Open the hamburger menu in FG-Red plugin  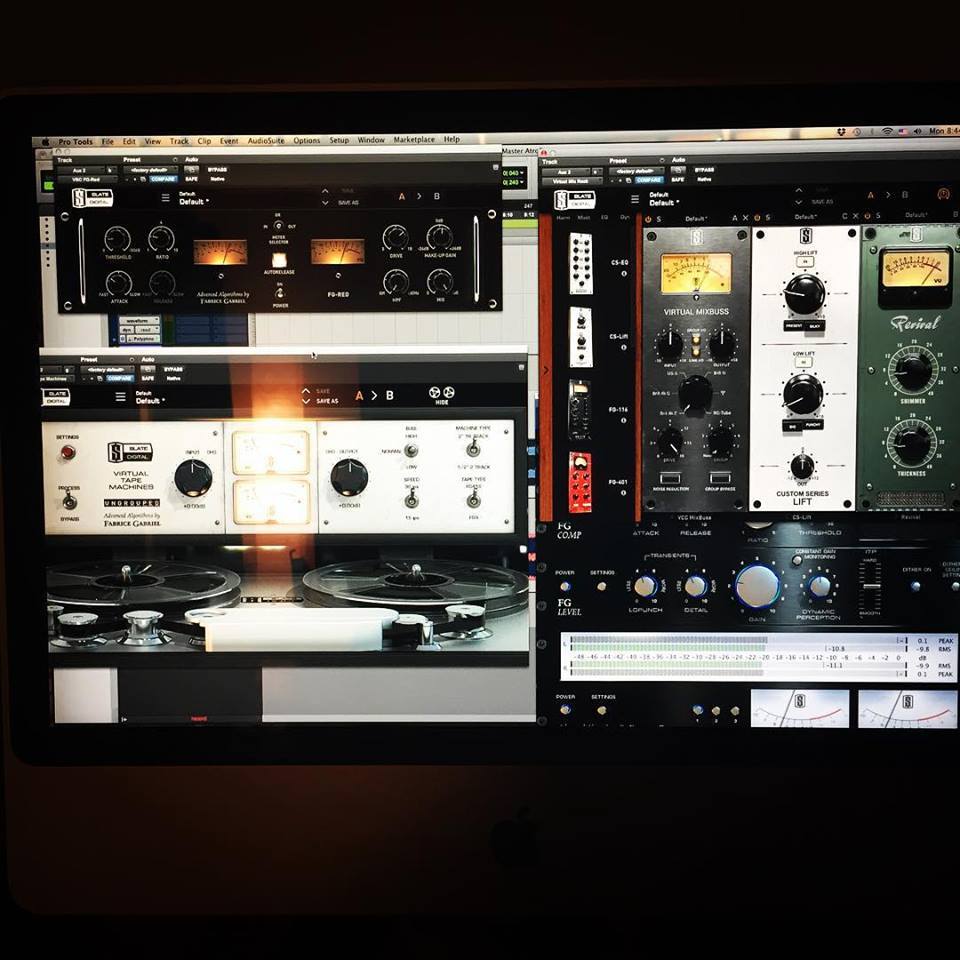(165, 198)
